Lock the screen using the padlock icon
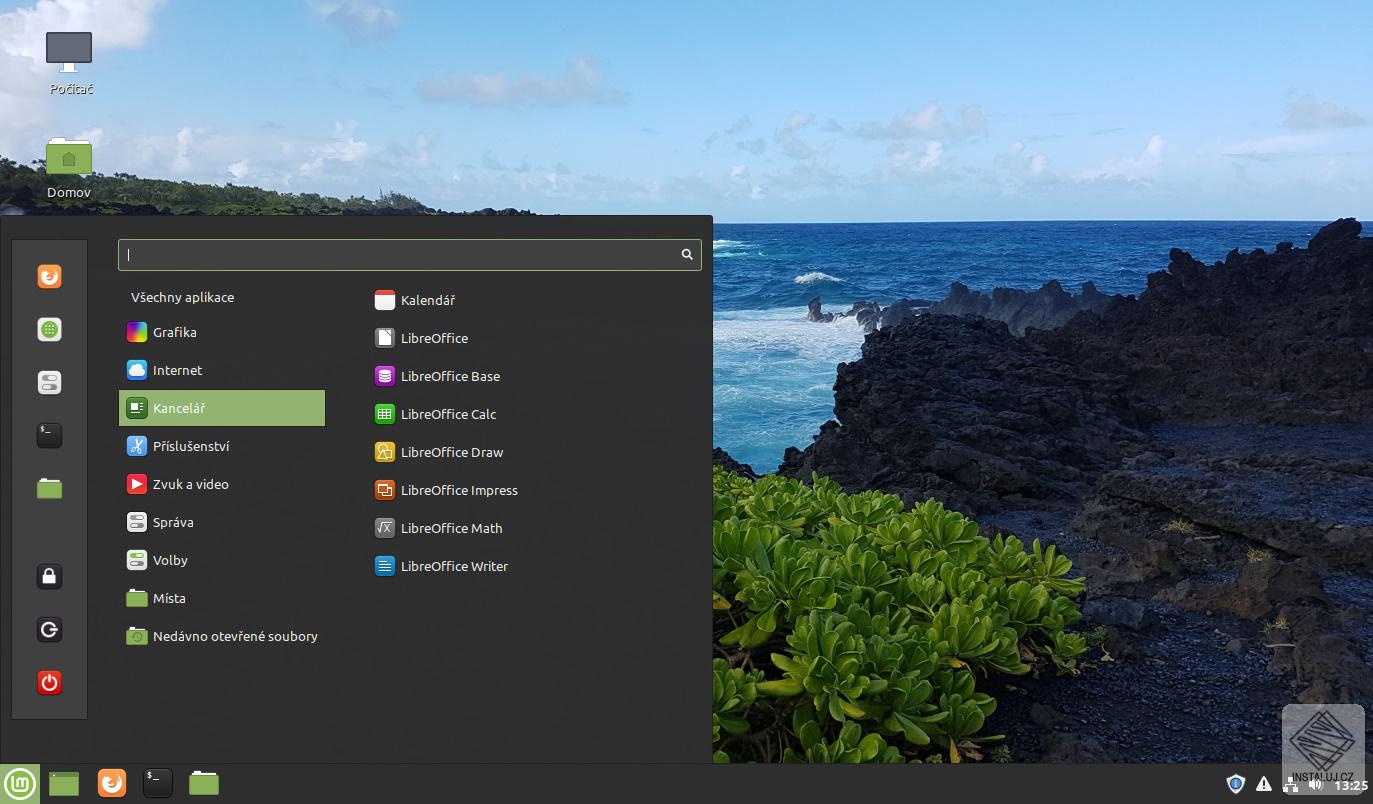This screenshot has width=1373, height=804. [x=49, y=576]
